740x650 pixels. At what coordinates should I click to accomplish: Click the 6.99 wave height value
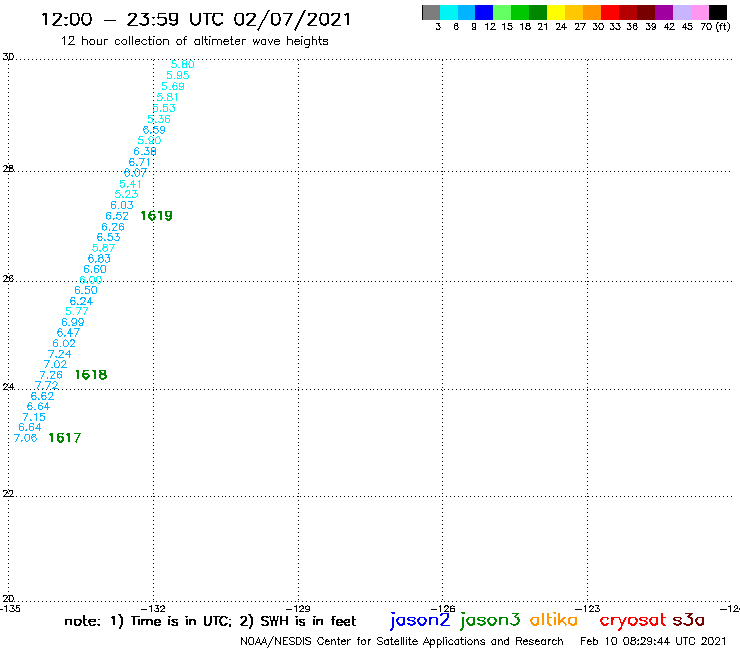[x=73, y=322]
